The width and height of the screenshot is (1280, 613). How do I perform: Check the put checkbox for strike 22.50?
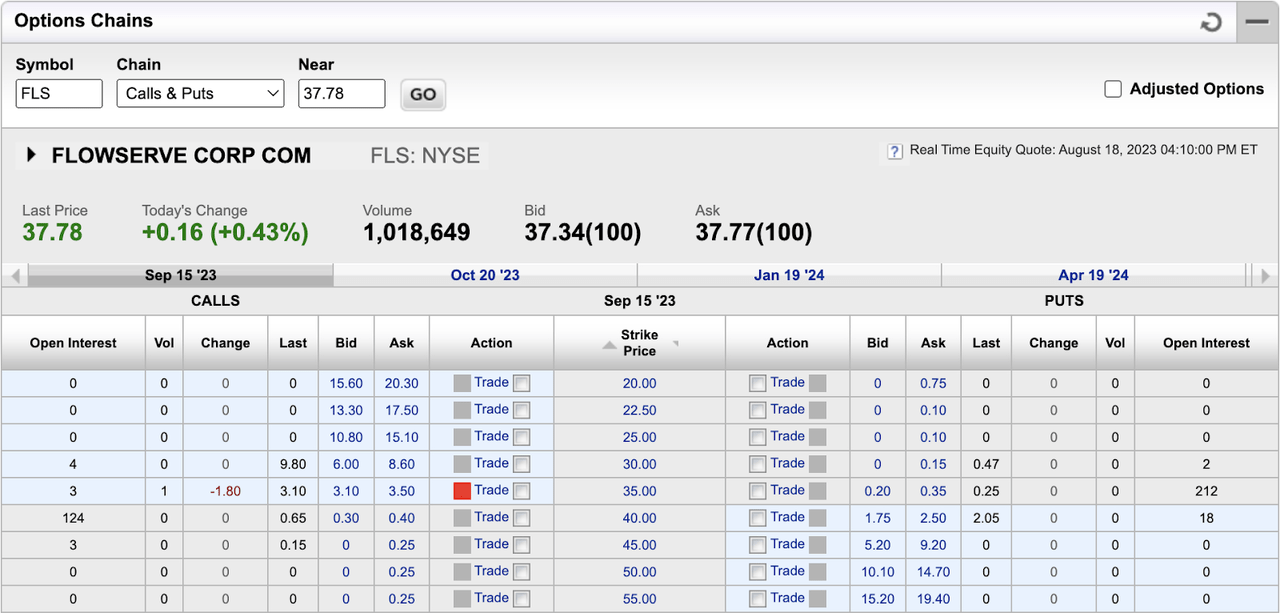click(758, 410)
